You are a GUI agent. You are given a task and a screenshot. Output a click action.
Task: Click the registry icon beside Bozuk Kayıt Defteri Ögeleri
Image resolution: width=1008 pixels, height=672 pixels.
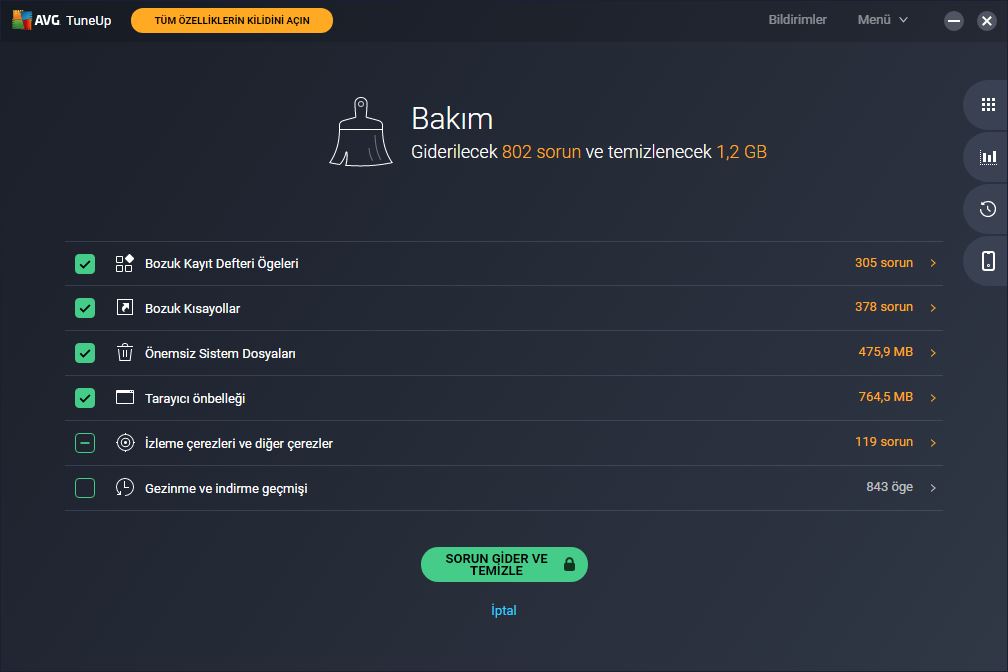[124, 263]
